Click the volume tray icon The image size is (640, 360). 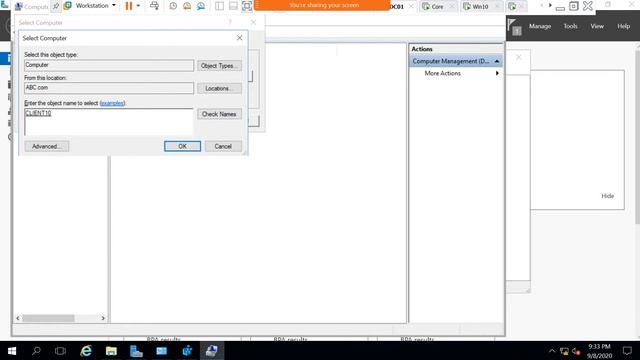point(576,351)
